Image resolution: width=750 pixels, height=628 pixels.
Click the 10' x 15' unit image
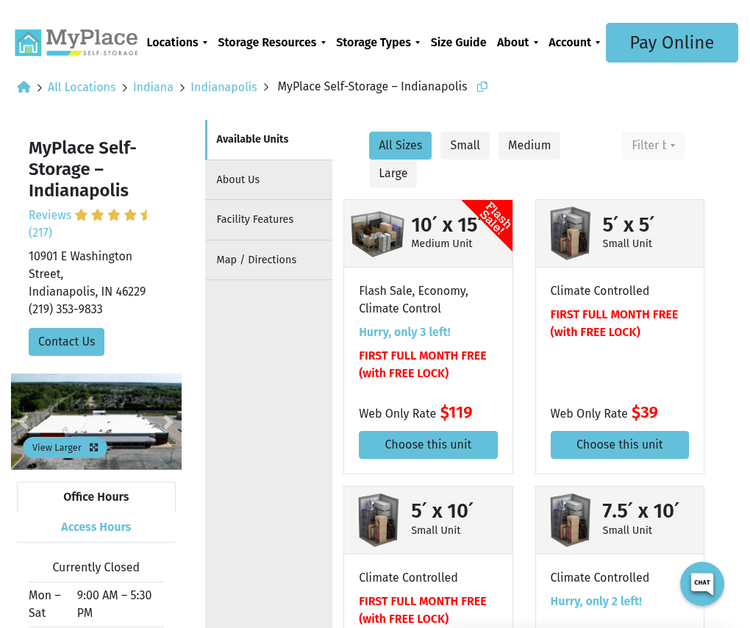click(377, 233)
